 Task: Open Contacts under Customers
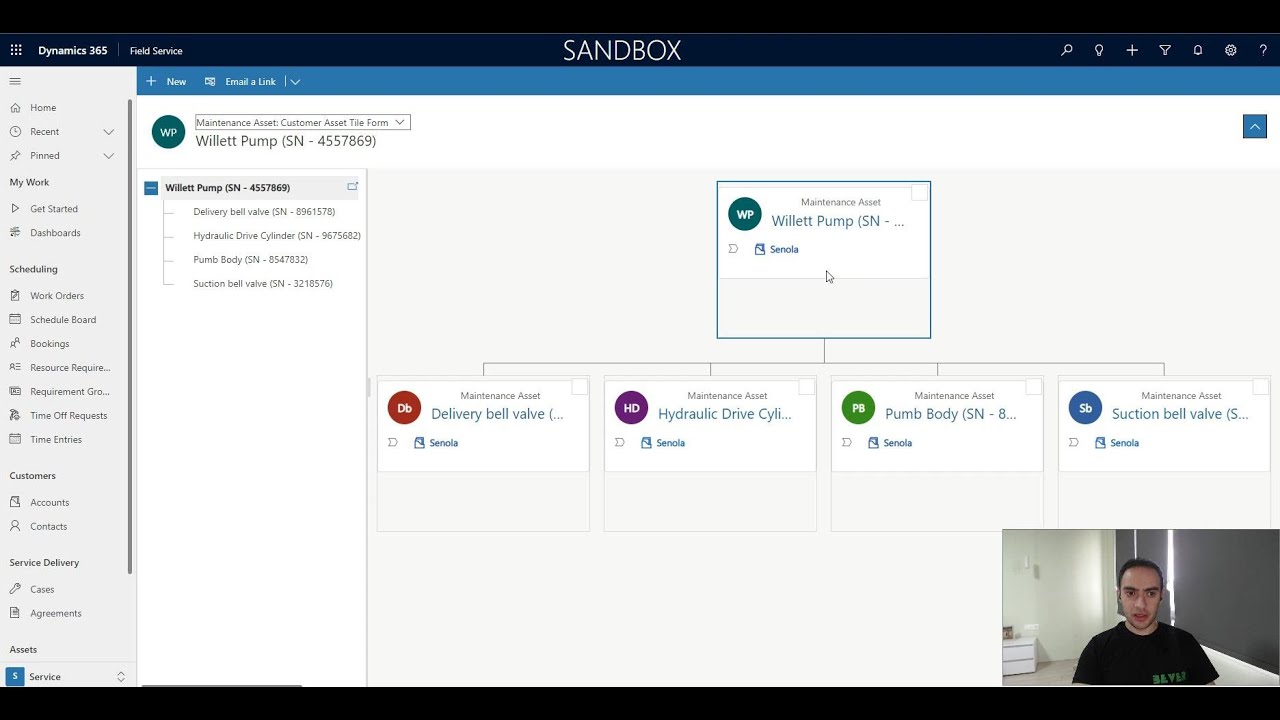click(x=49, y=527)
